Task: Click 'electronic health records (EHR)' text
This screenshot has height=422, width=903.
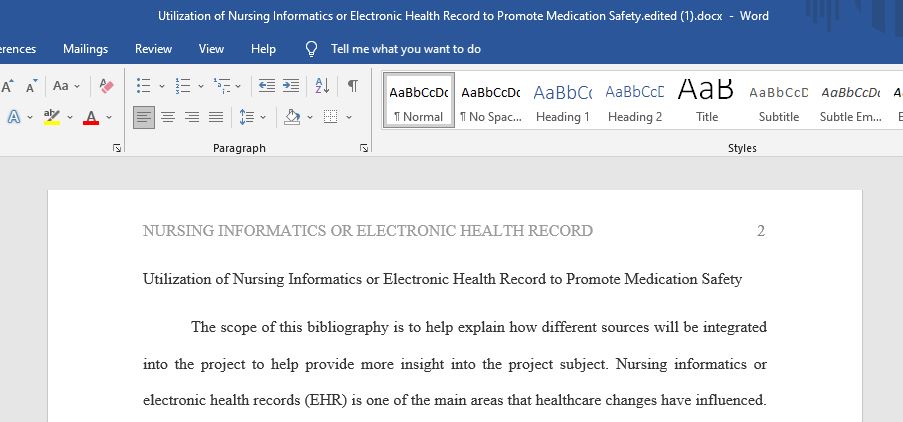Action: tap(244, 400)
